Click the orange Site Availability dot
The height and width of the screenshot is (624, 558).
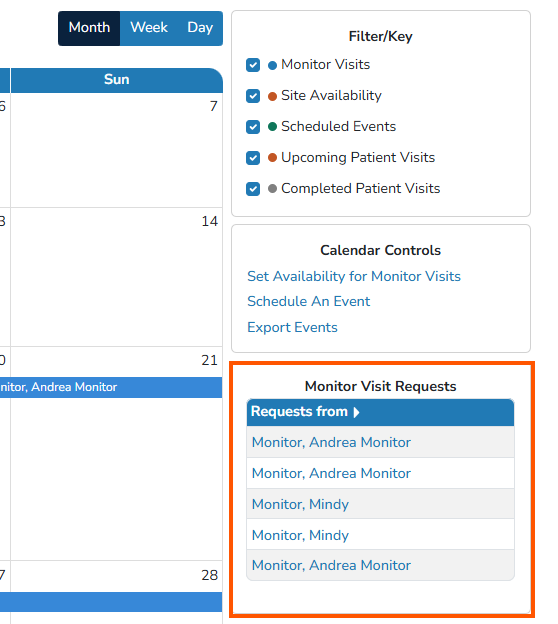pos(272,96)
